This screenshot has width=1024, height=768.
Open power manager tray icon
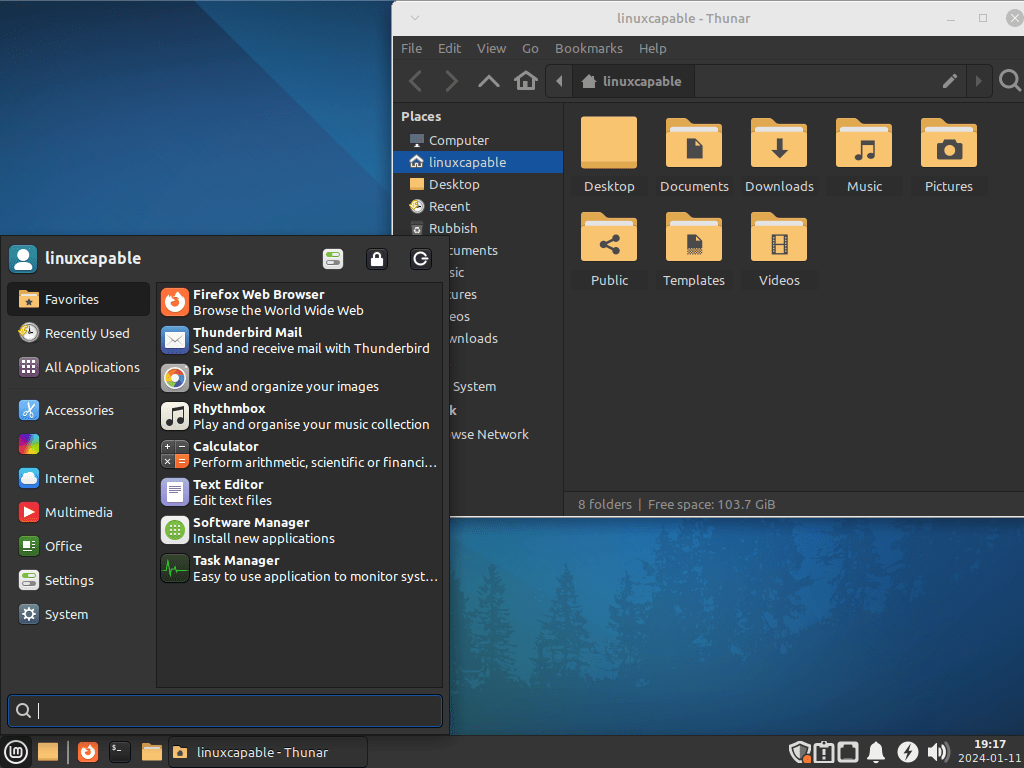[x=907, y=752]
